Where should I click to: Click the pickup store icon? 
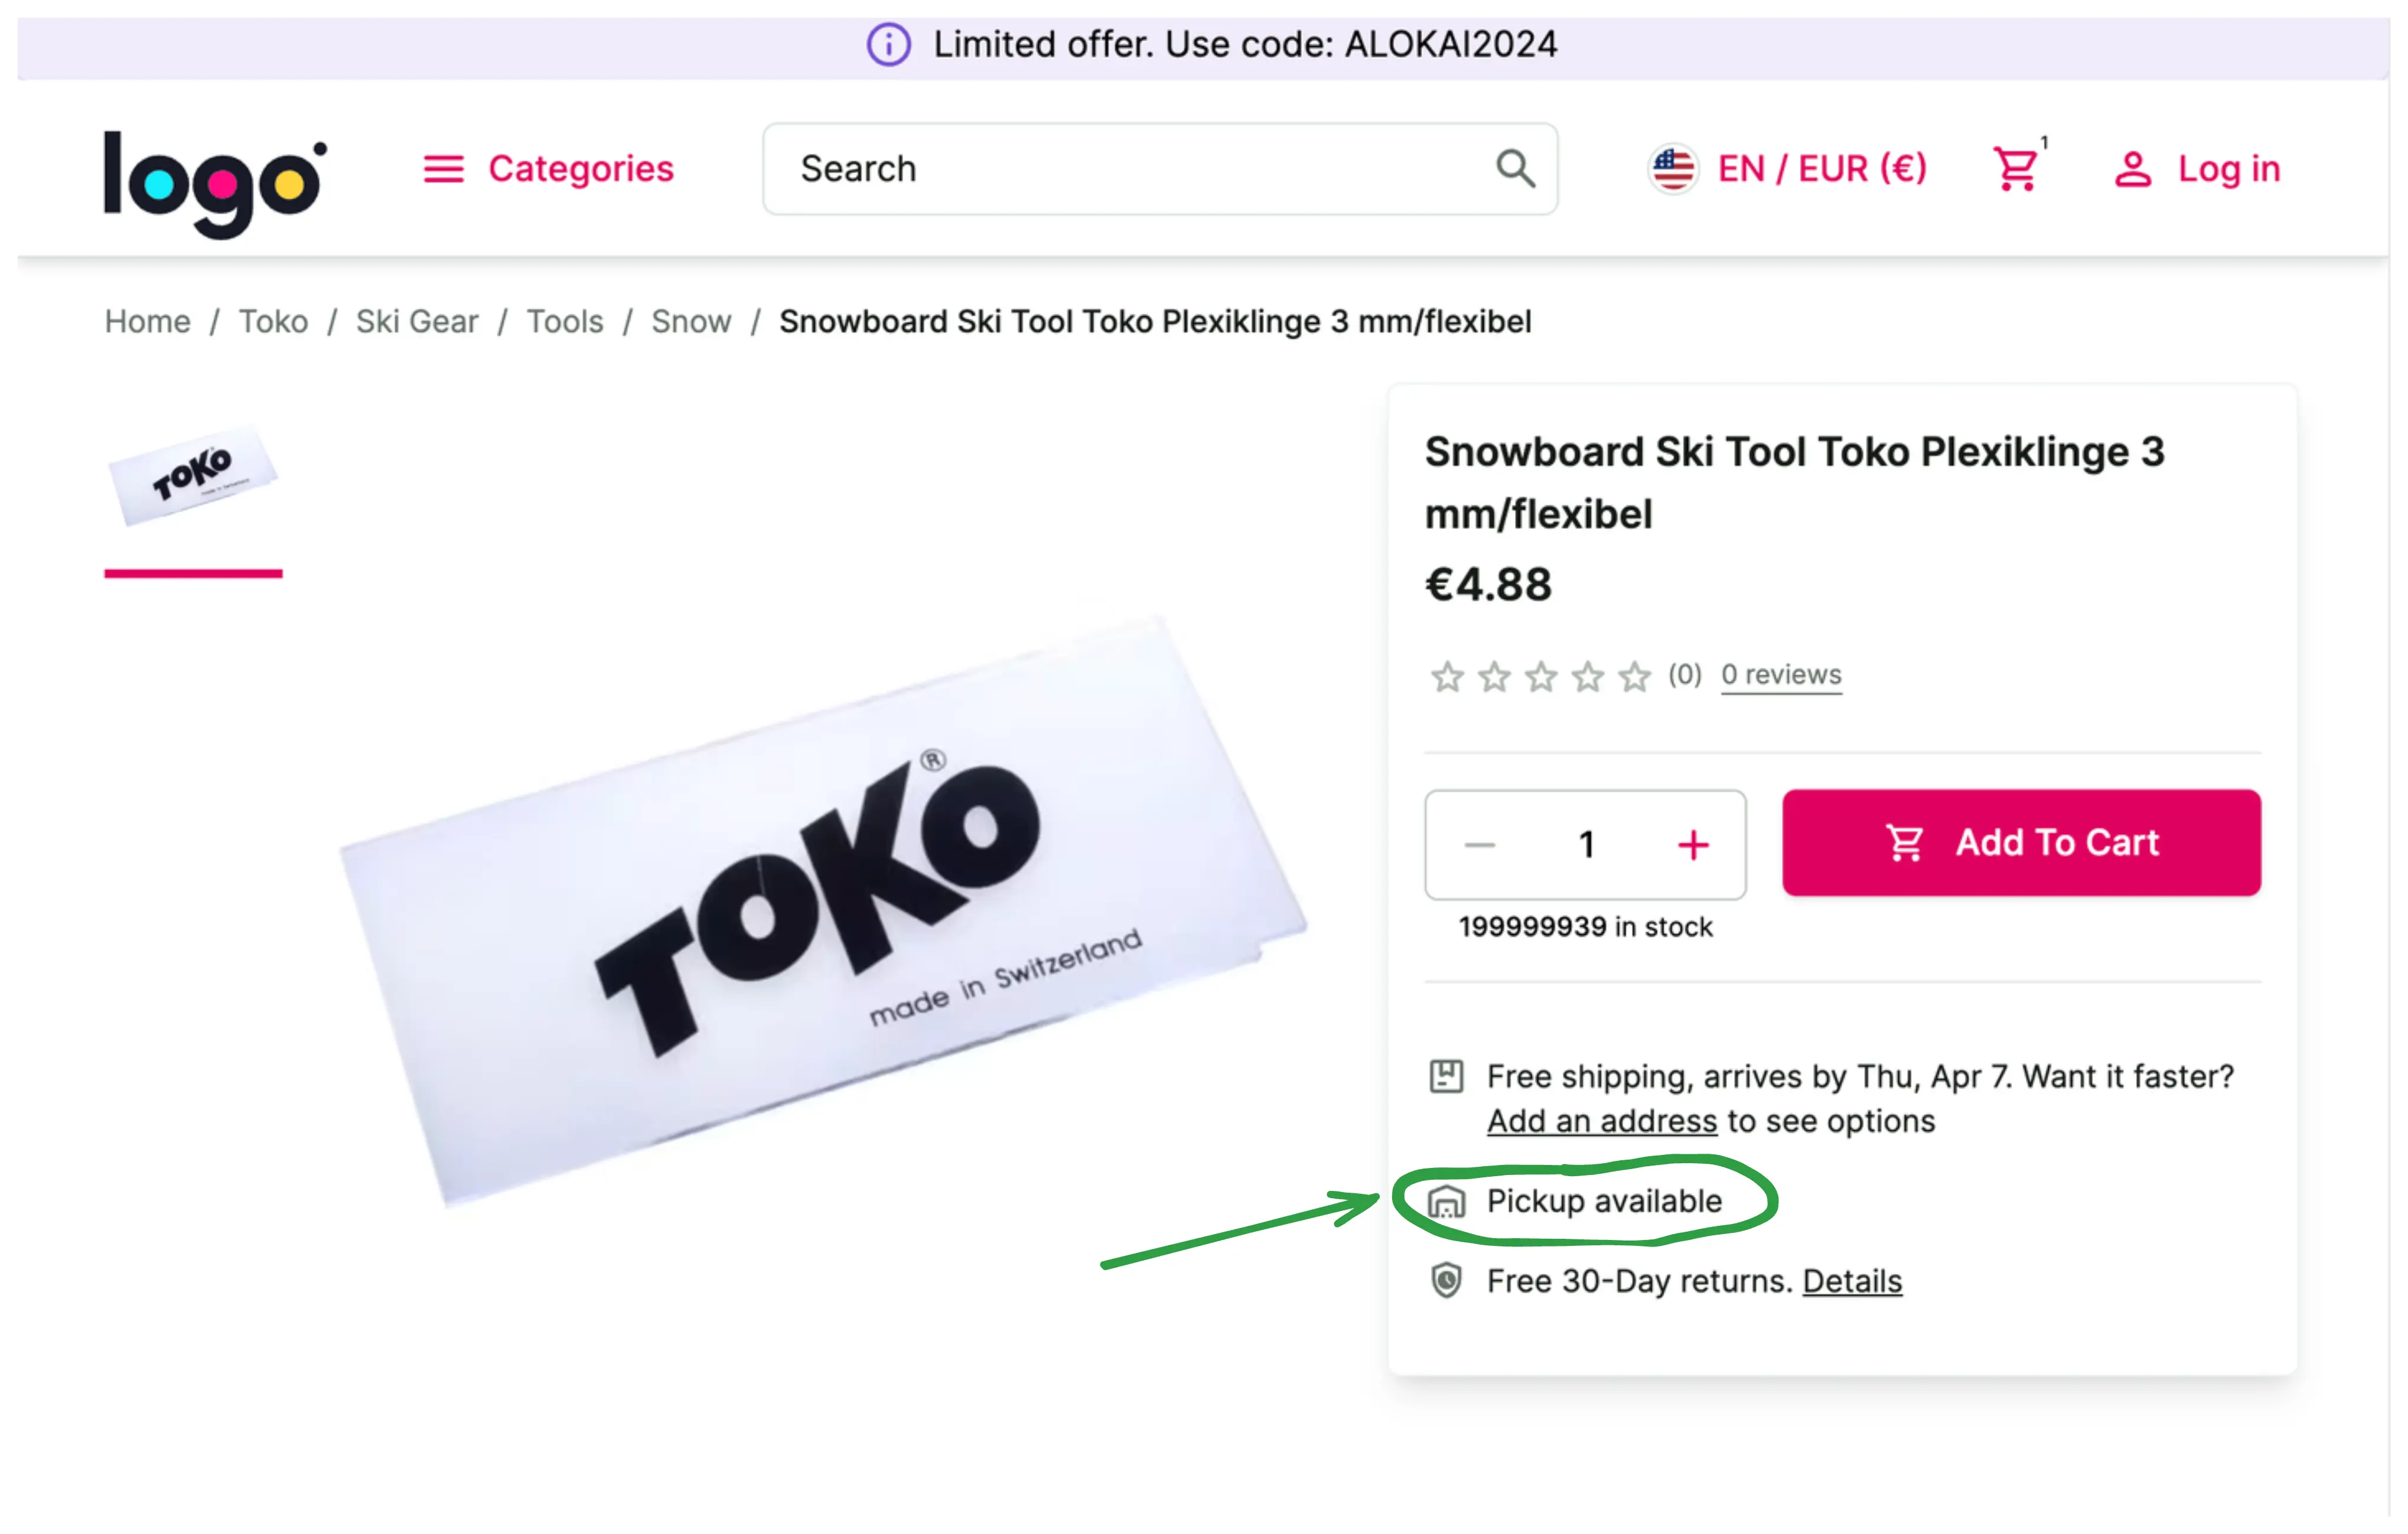click(x=1446, y=1201)
